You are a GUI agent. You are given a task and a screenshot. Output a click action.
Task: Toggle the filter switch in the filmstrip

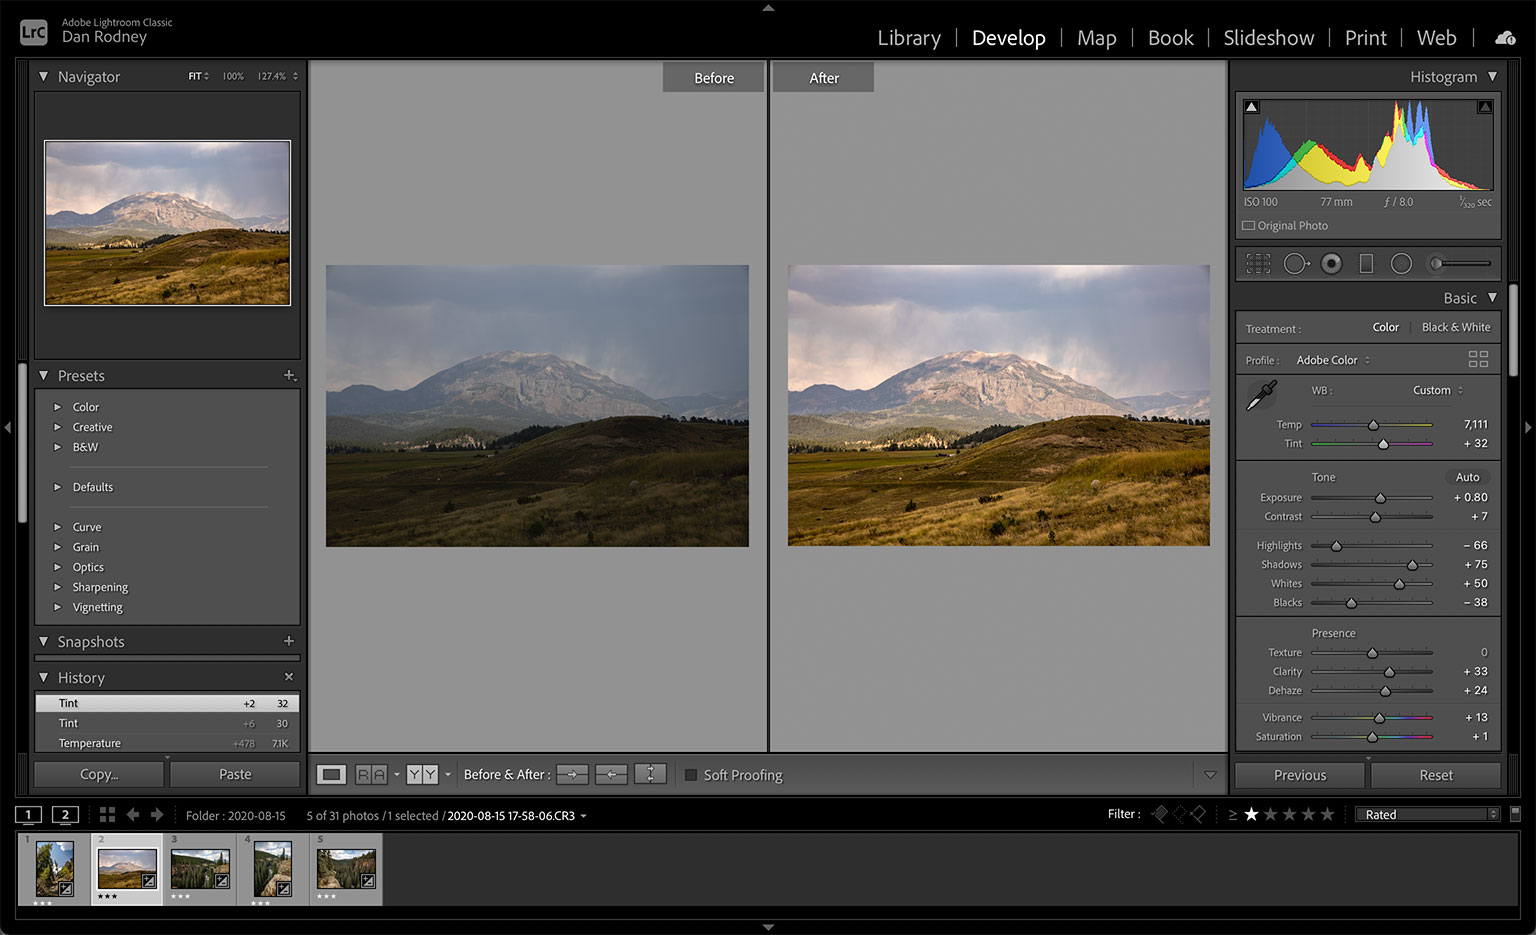[x=1515, y=813]
